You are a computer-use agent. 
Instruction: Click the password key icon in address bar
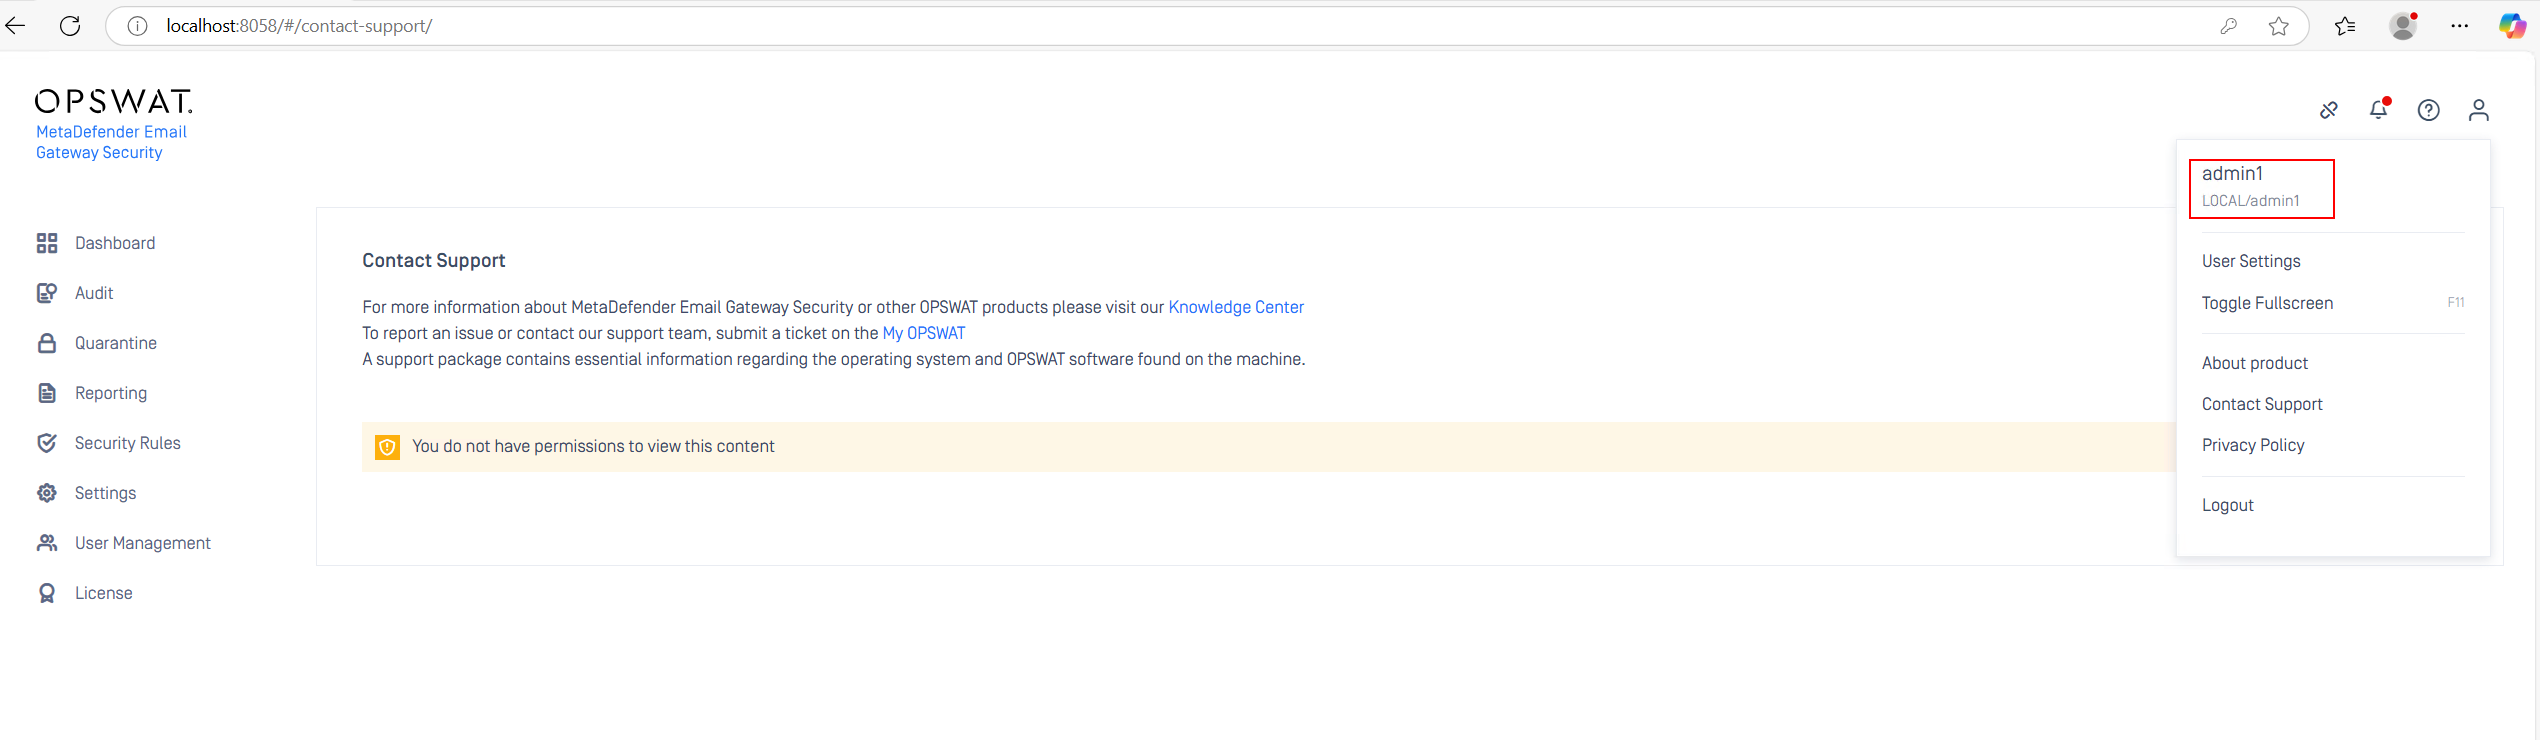[2229, 26]
